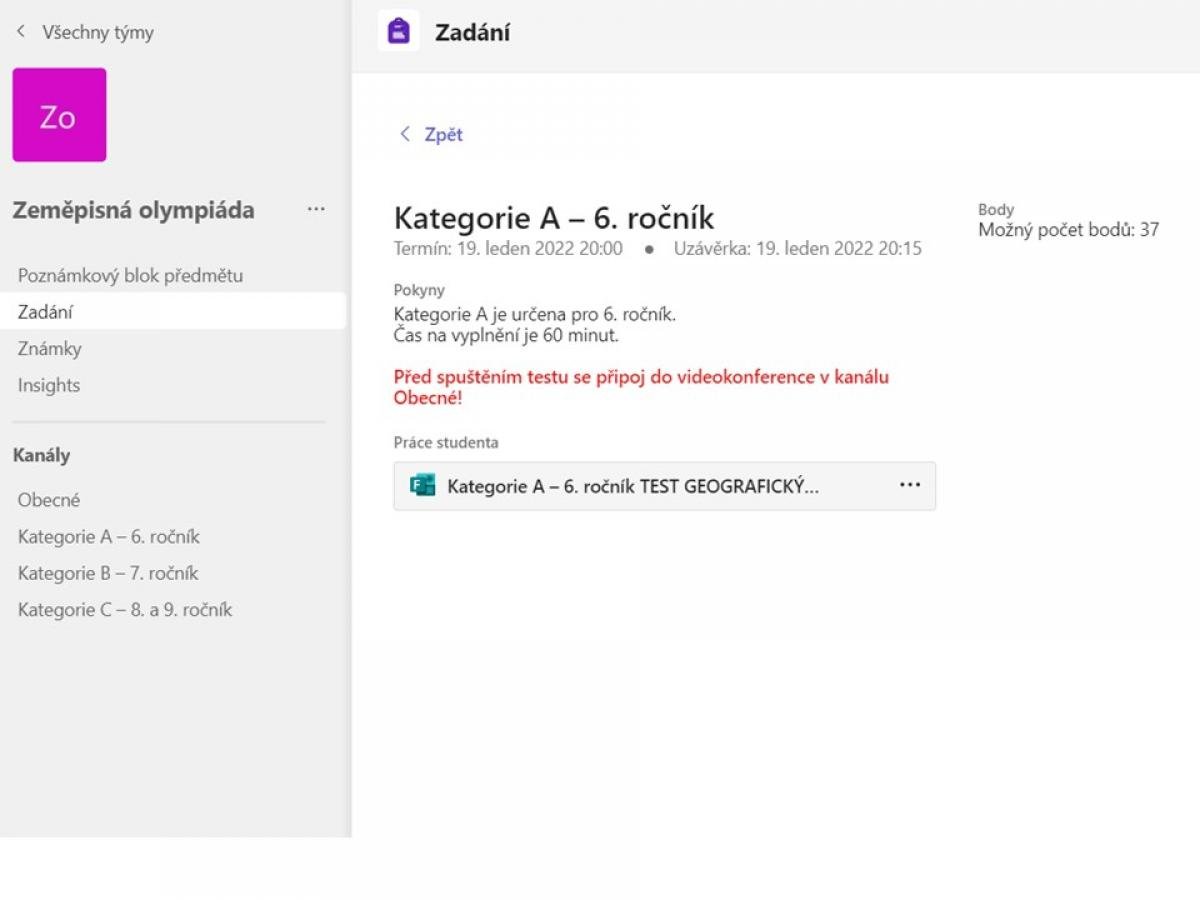Click the back chevron beside Všechny týmy
Image resolution: width=1200 pixels, height=900 pixels.
20,32
